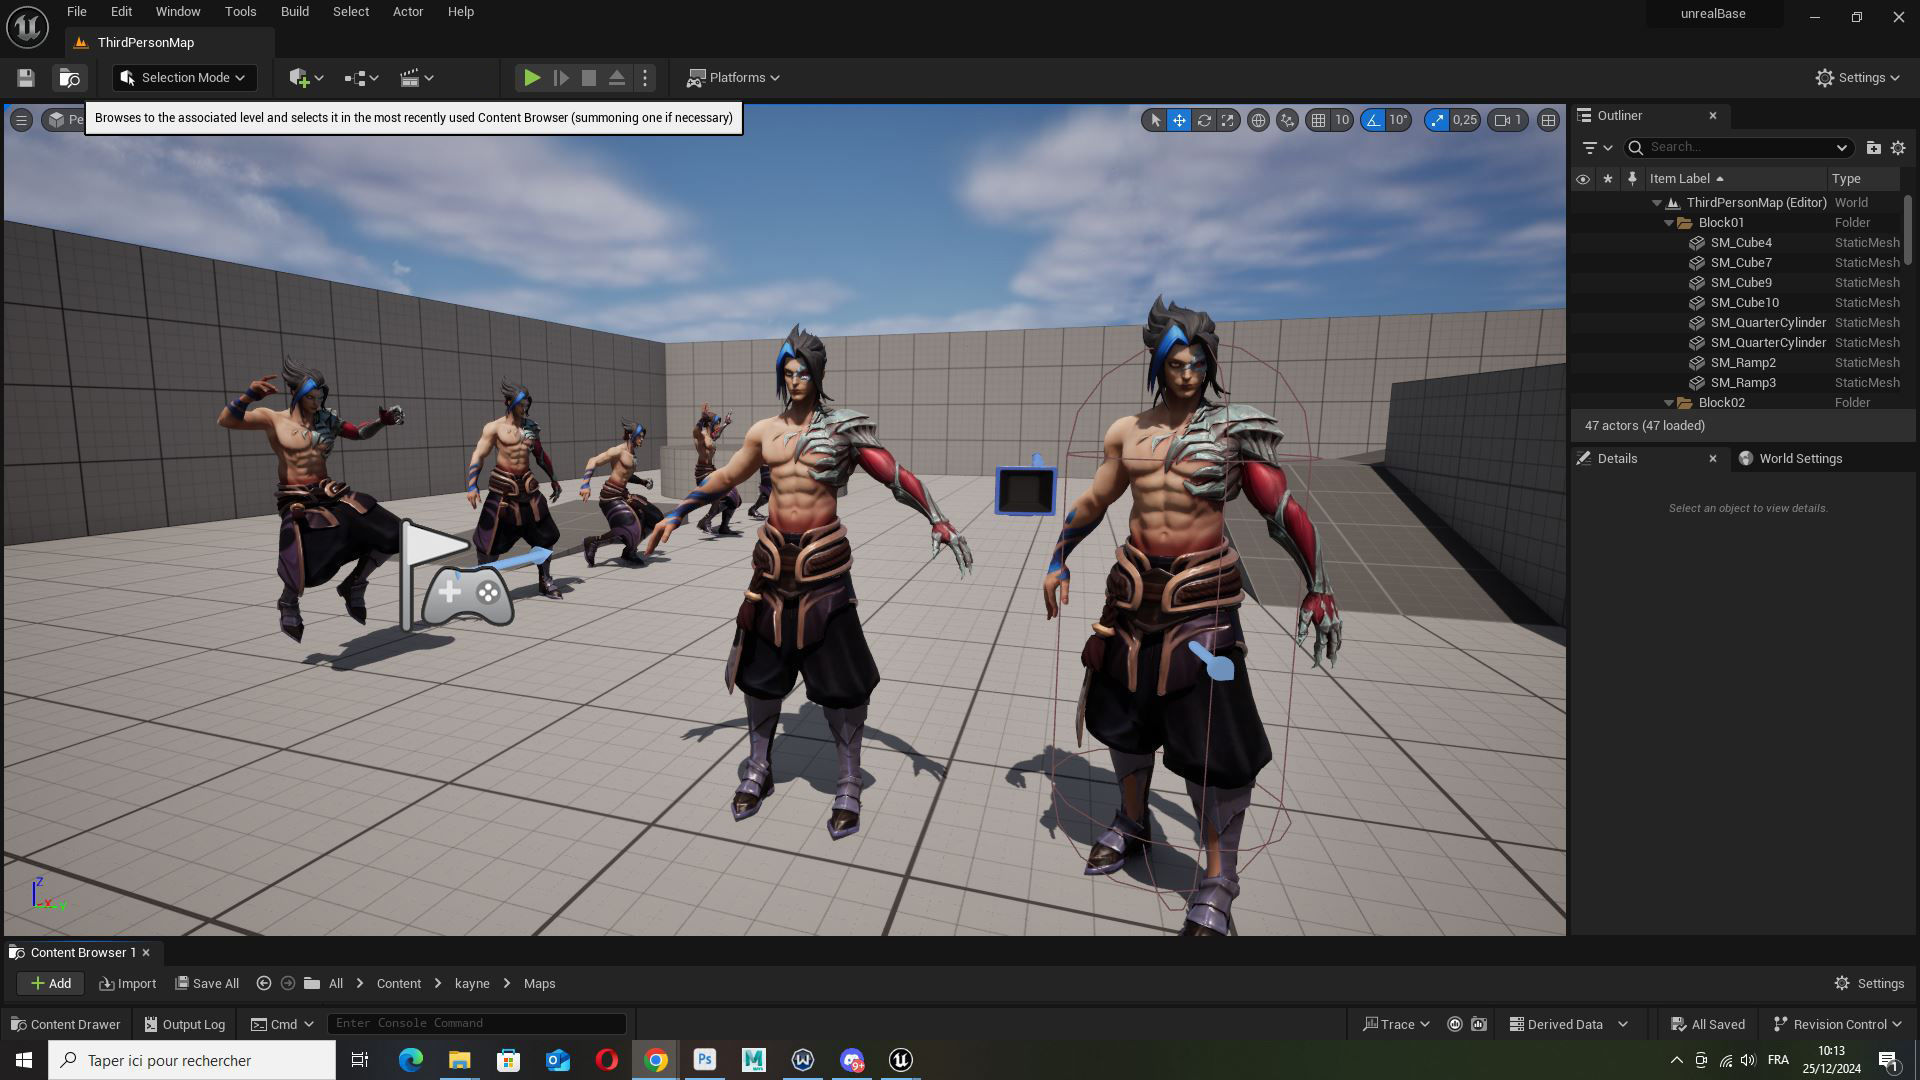Go to the kayne folder in breadcrumb path

472,984
